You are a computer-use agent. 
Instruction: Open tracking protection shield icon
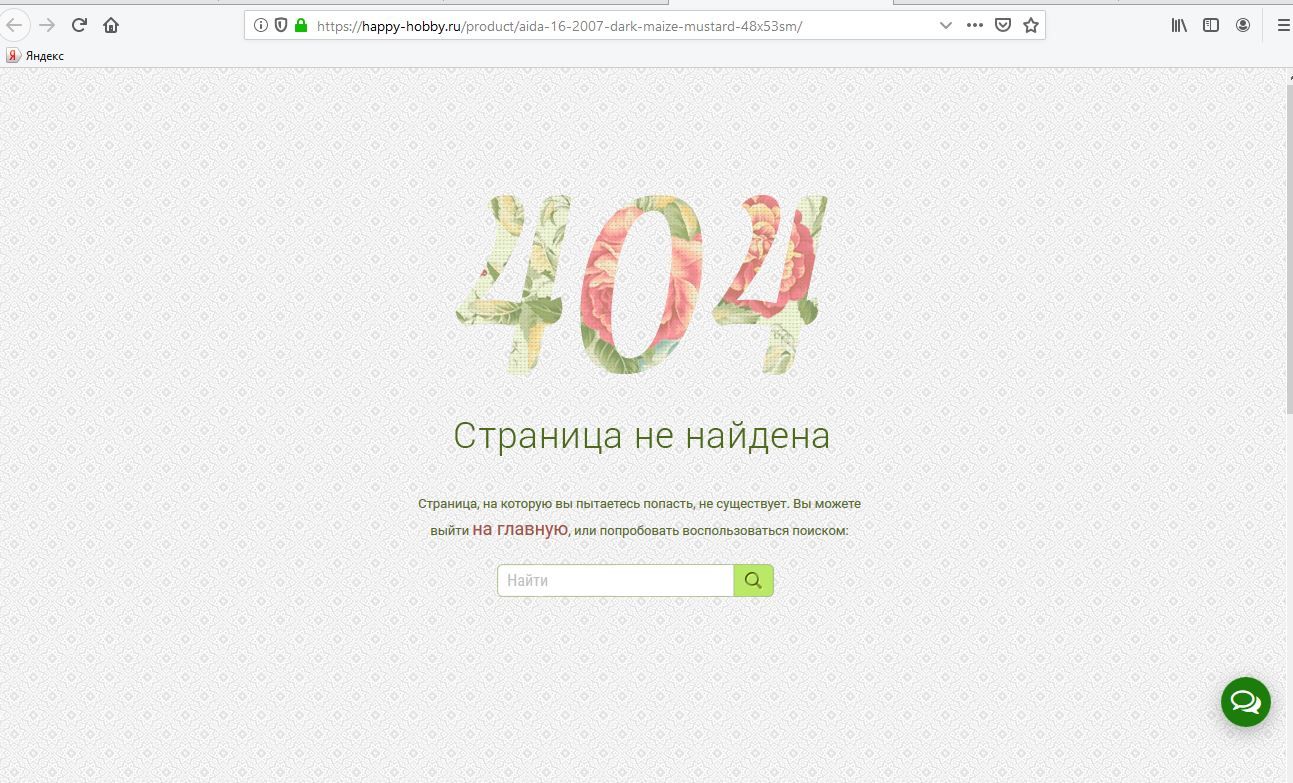(281, 26)
